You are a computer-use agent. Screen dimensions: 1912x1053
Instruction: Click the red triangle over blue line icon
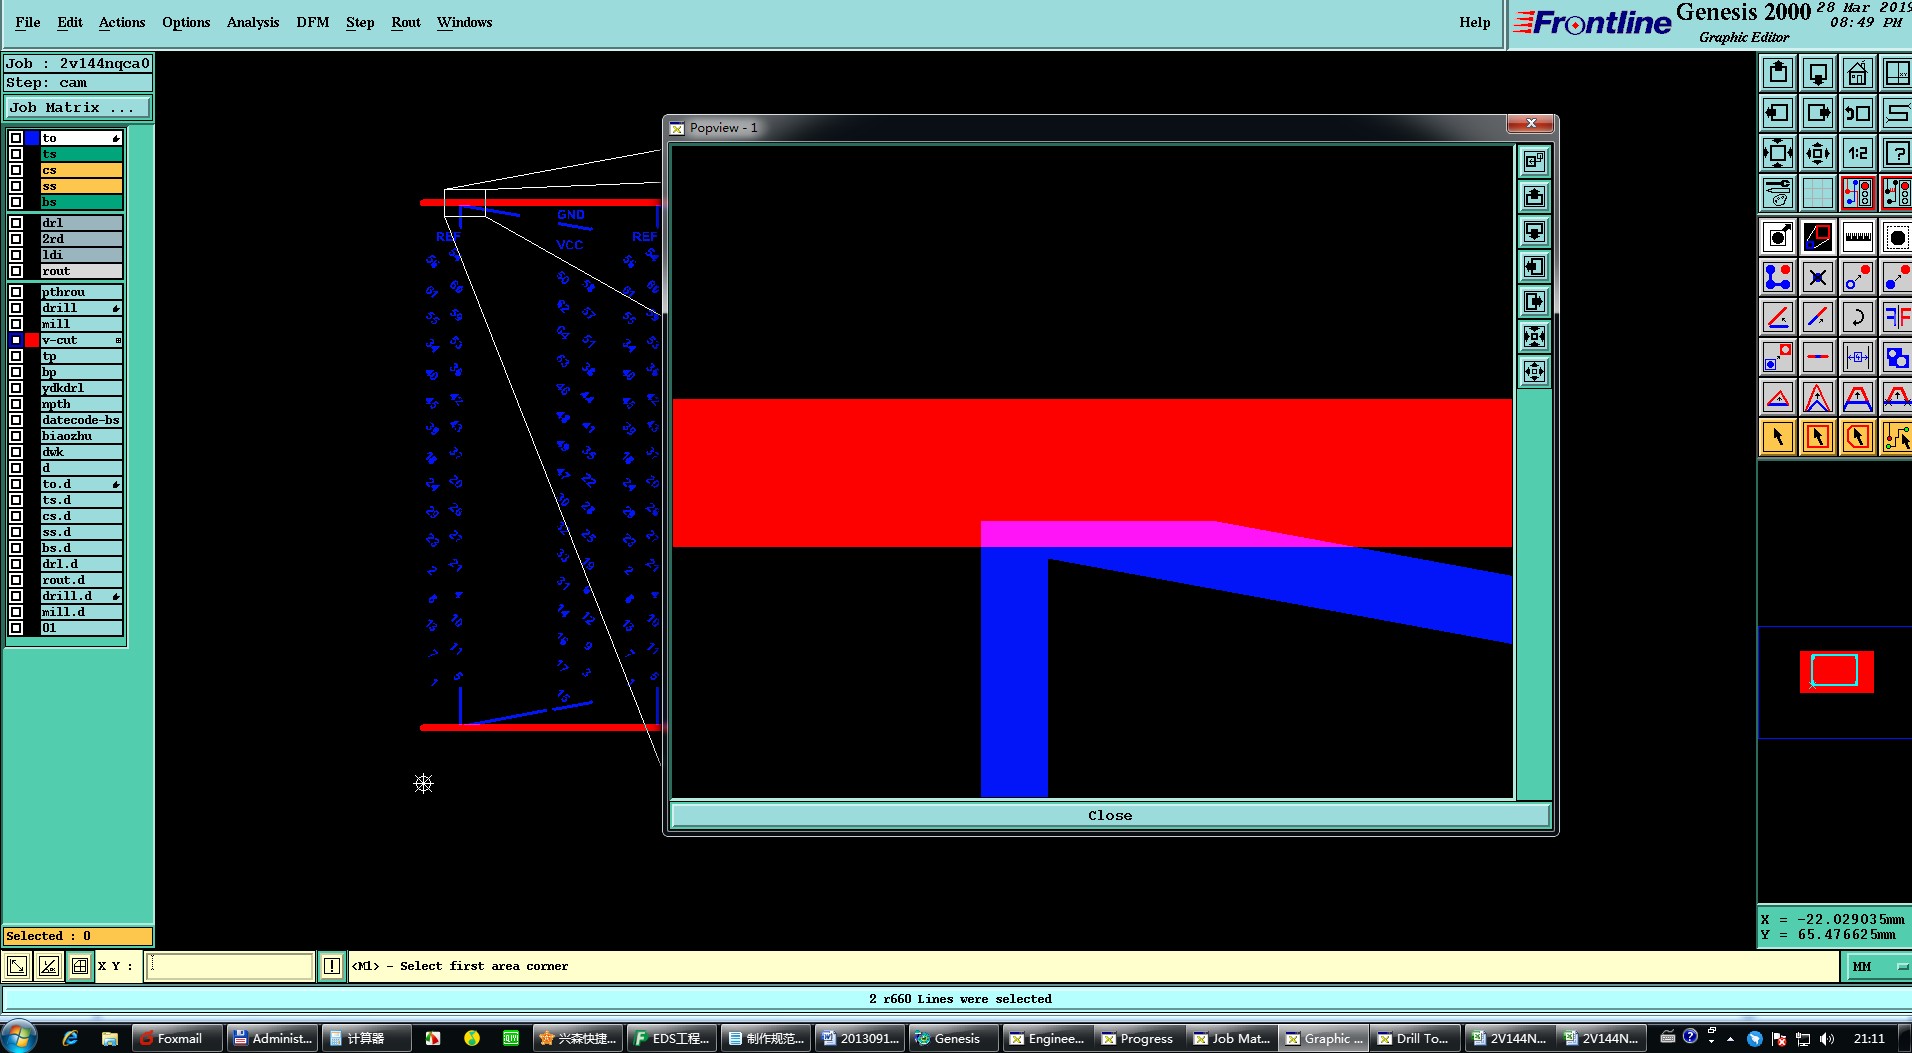click(1778, 397)
